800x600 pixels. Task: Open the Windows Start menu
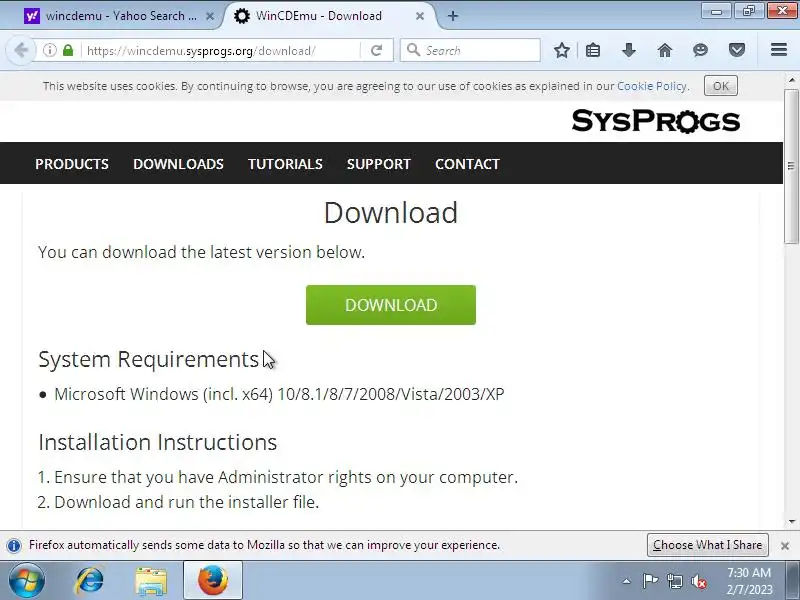click(x=26, y=581)
